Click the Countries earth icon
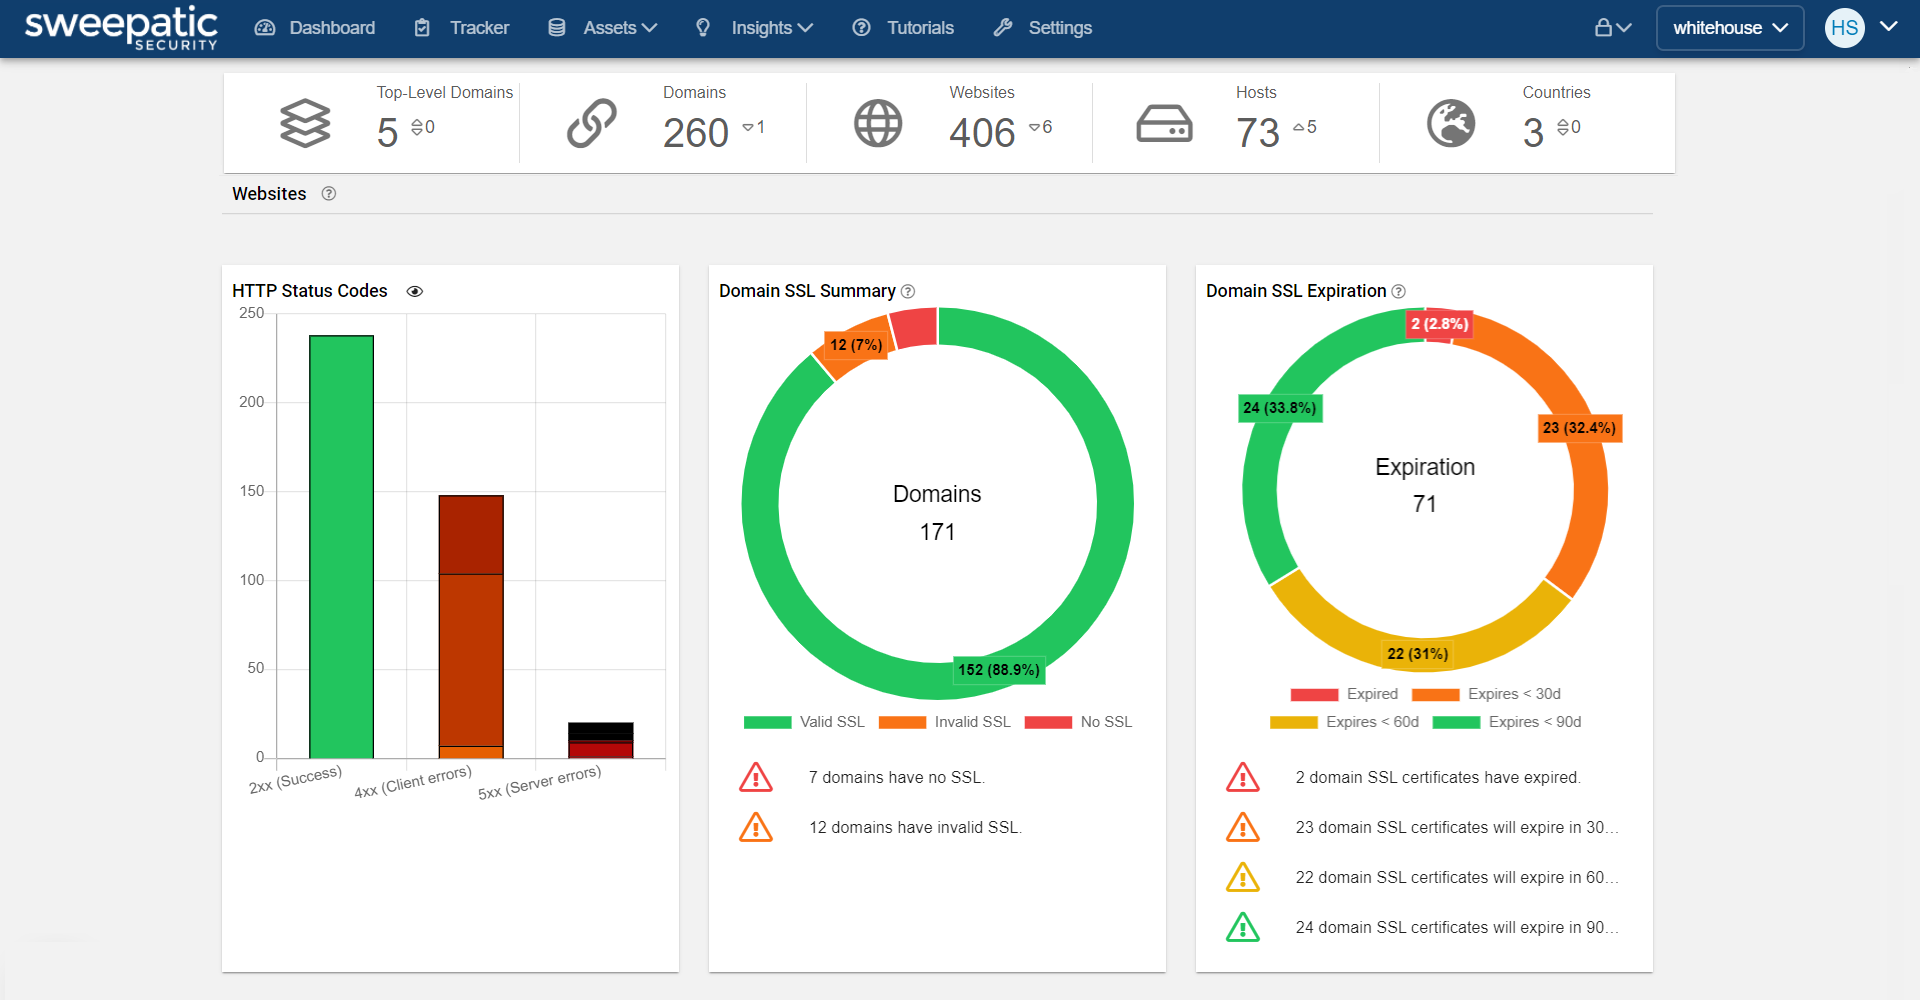The width and height of the screenshot is (1920, 1000). point(1451,124)
